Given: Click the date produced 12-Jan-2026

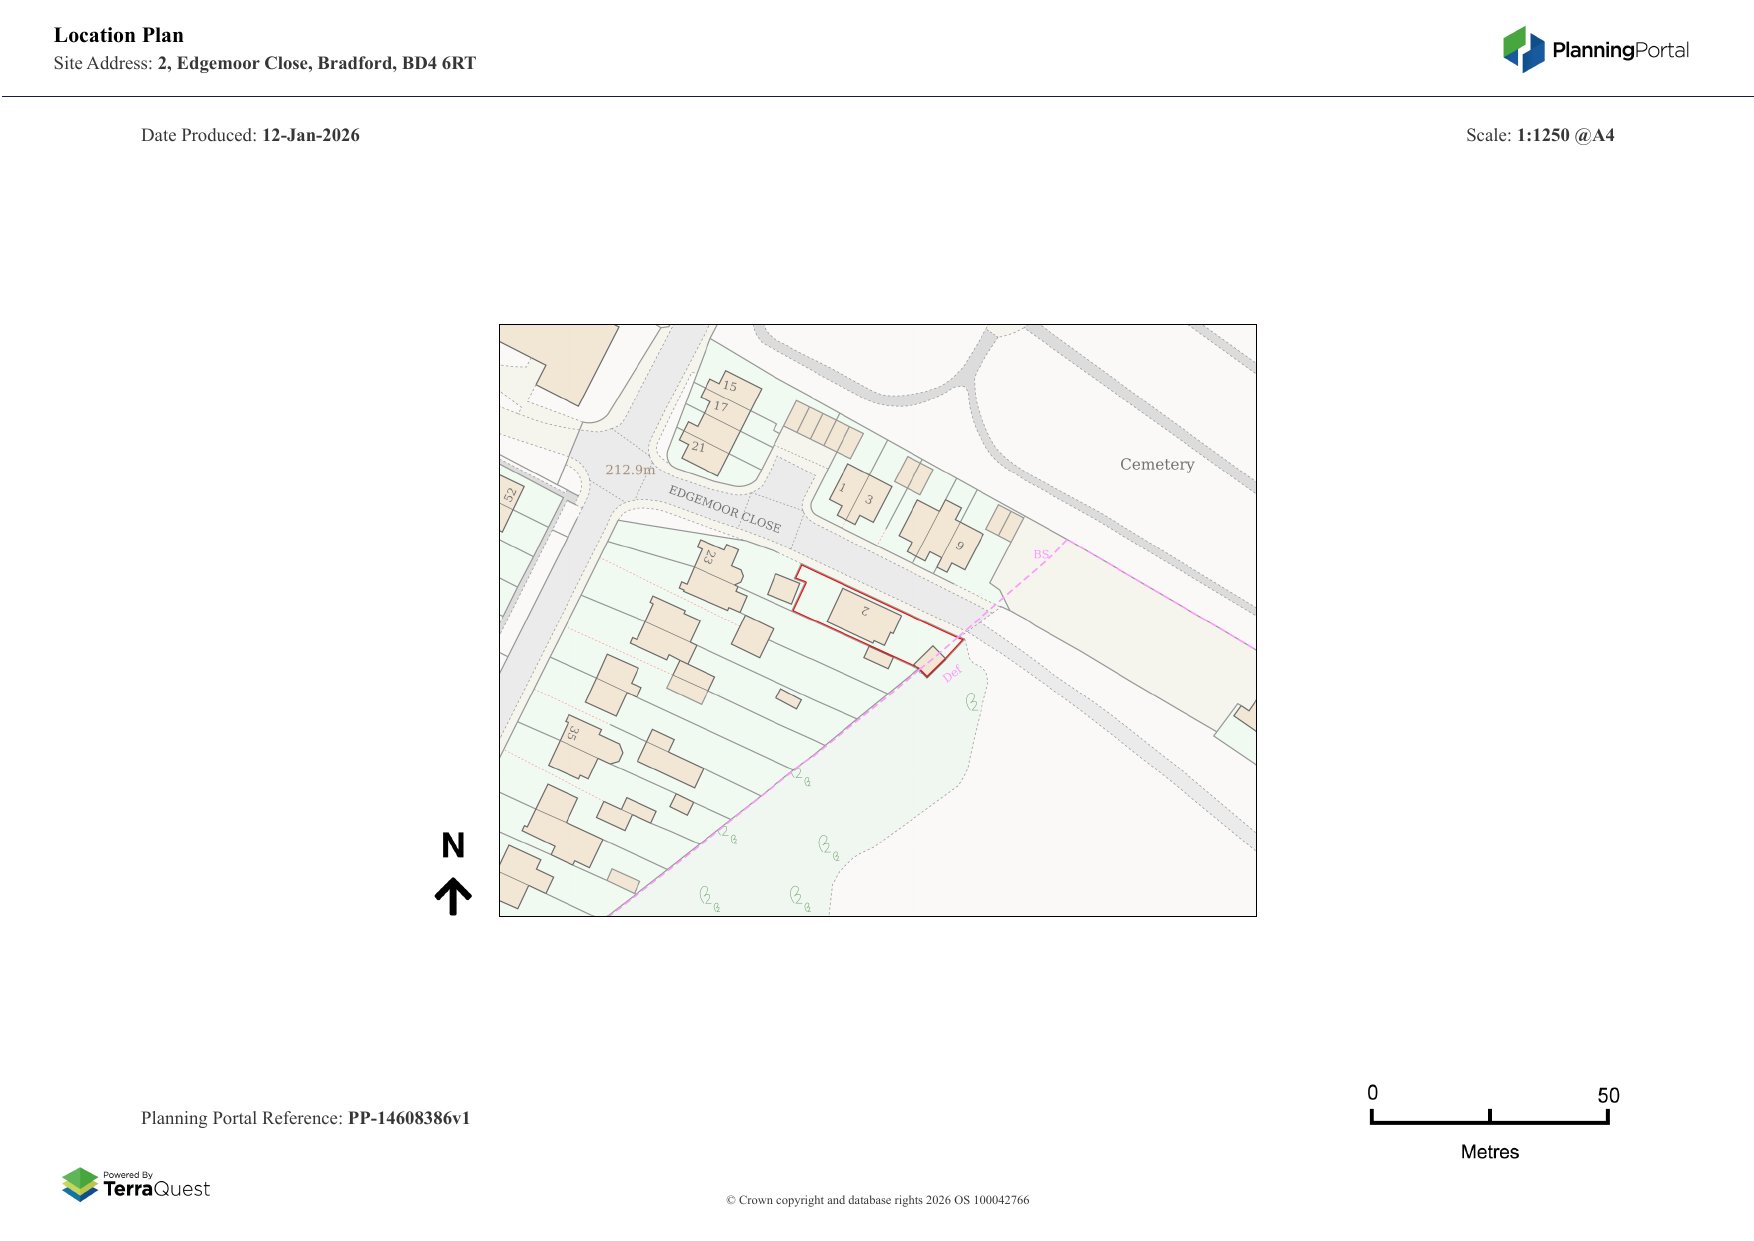Looking at the screenshot, I should tap(310, 135).
